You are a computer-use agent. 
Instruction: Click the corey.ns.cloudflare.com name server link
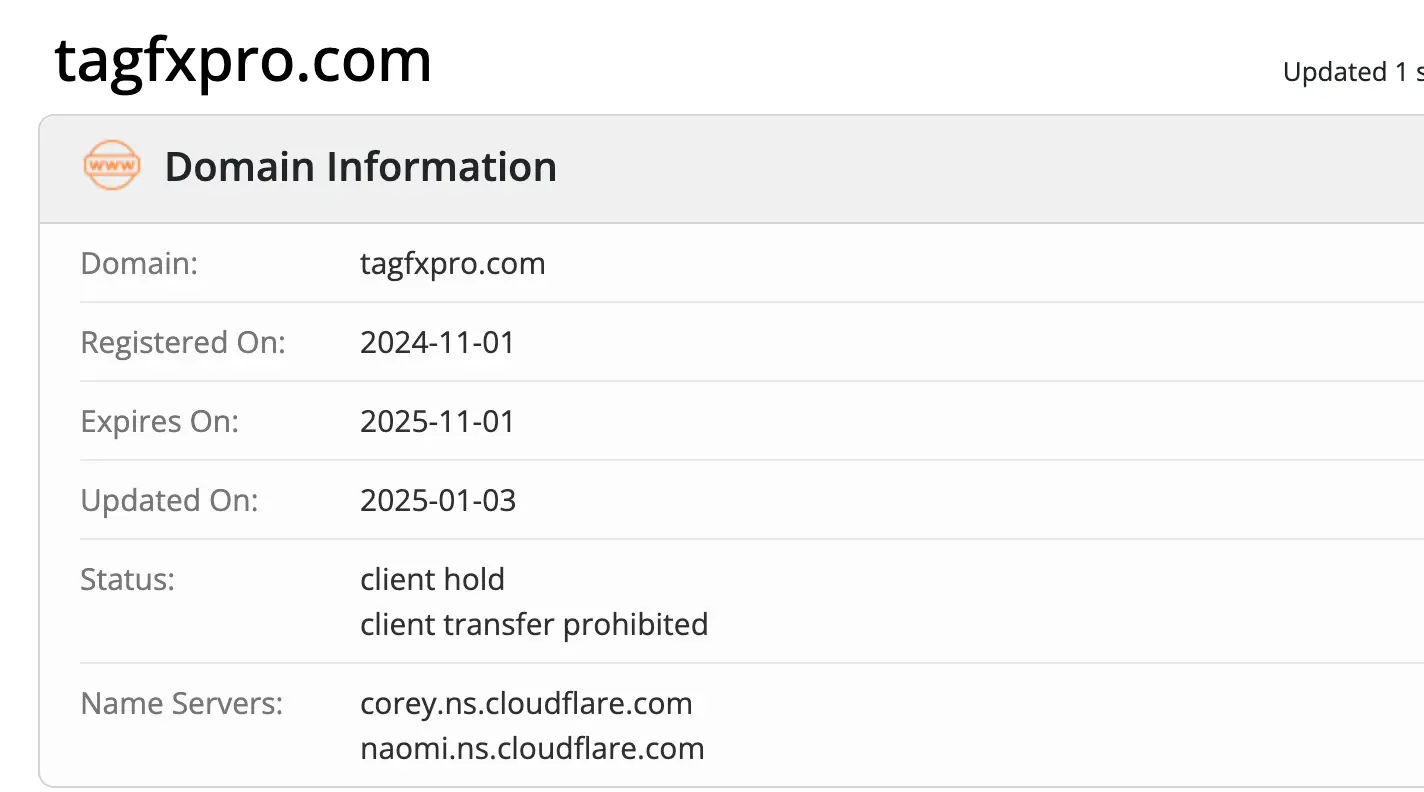[x=527, y=703]
